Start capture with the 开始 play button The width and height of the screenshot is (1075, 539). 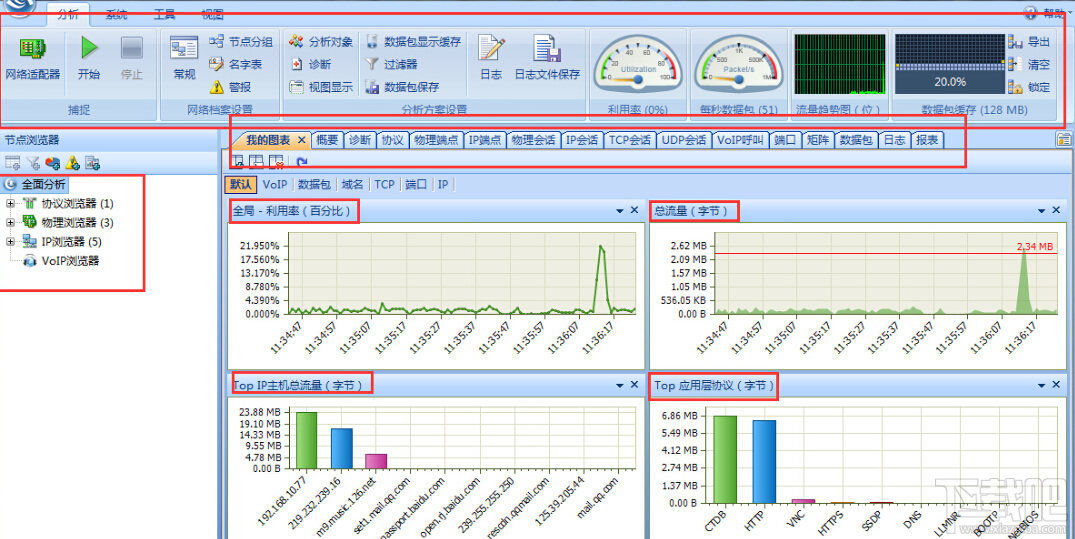pos(88,60)
